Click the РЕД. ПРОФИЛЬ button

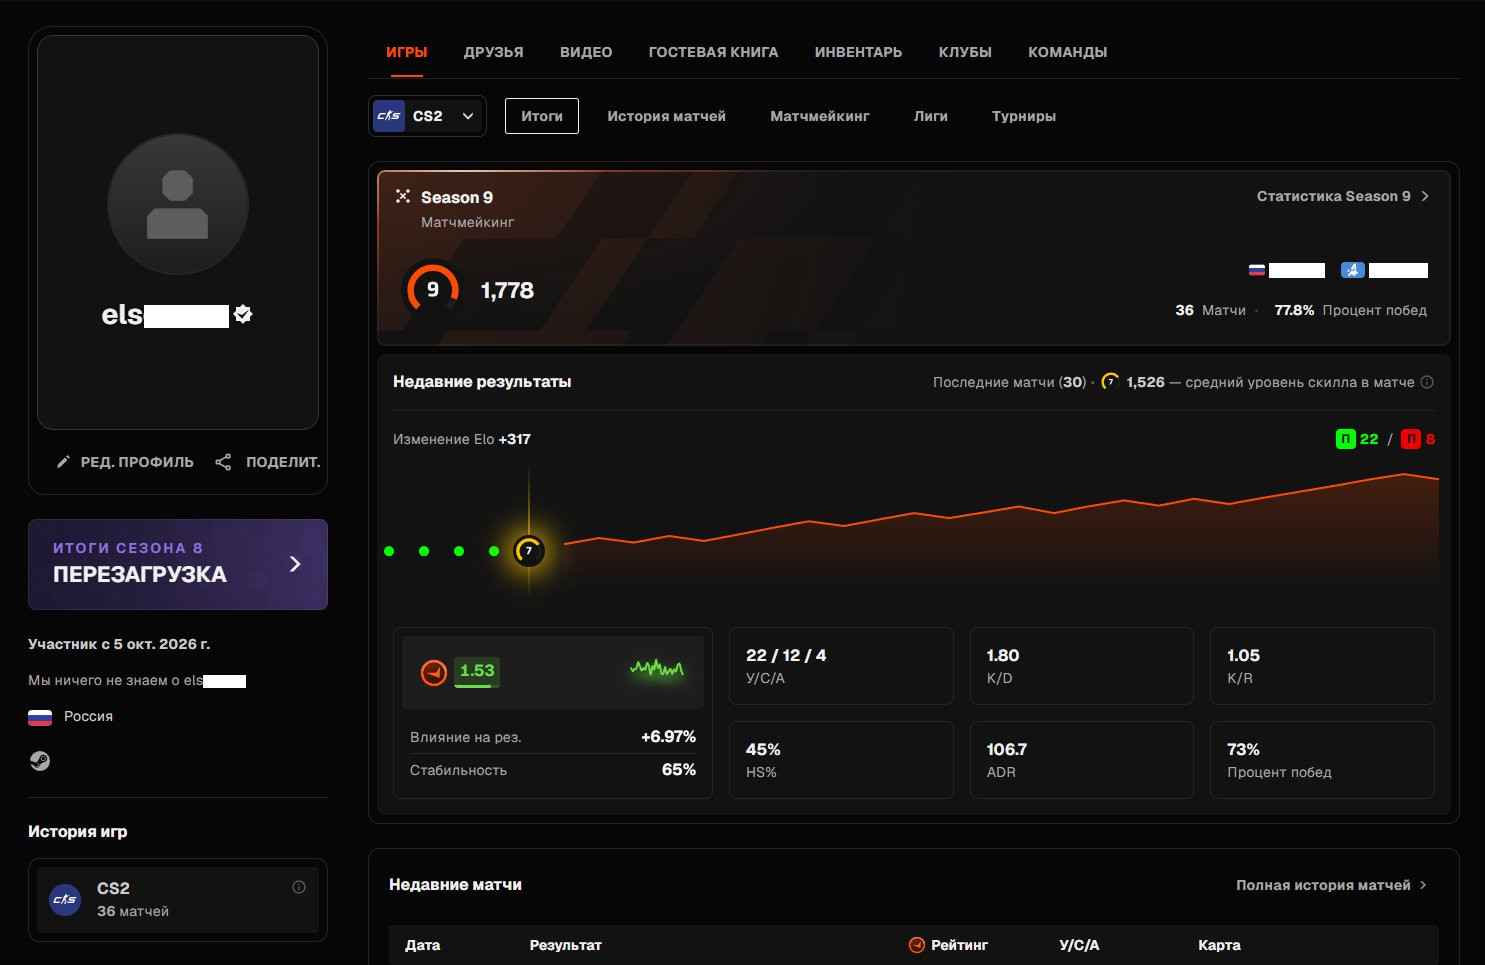tap(125, 462)
